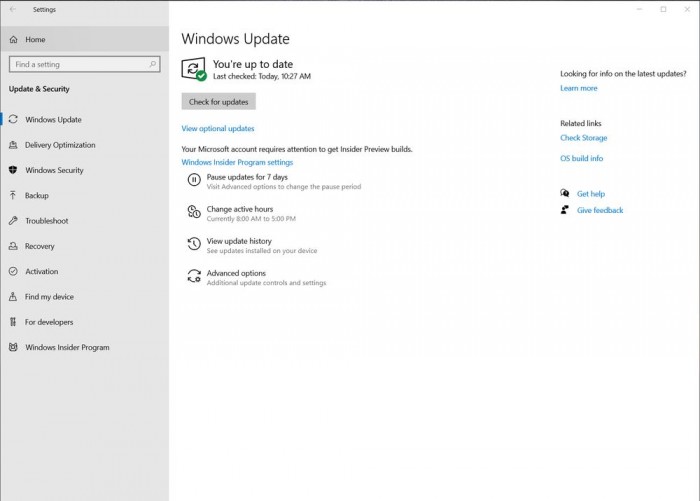Open Windows Insider Program settings link
Image resolution: width=700 pixels, height=501 pixels.
(x=237, y=162)
